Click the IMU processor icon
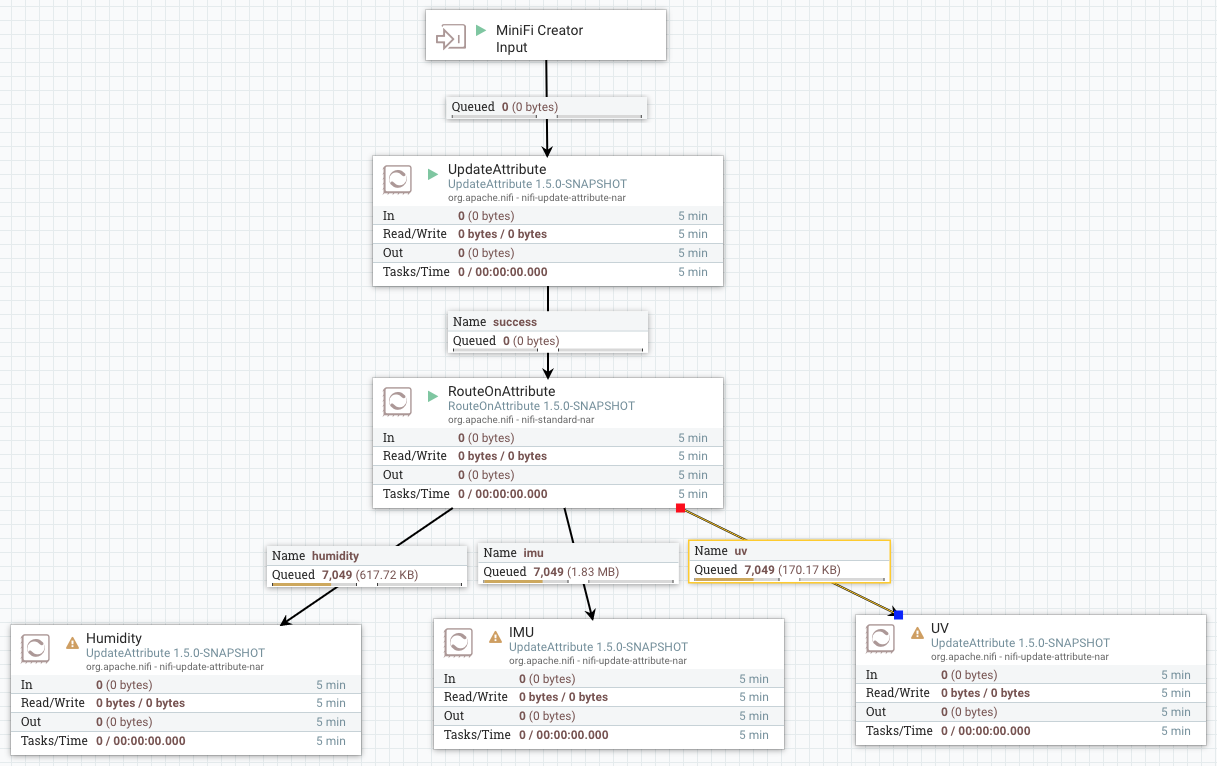Image resolution: width=1217 pixels, height=766 pixels. 459,642
